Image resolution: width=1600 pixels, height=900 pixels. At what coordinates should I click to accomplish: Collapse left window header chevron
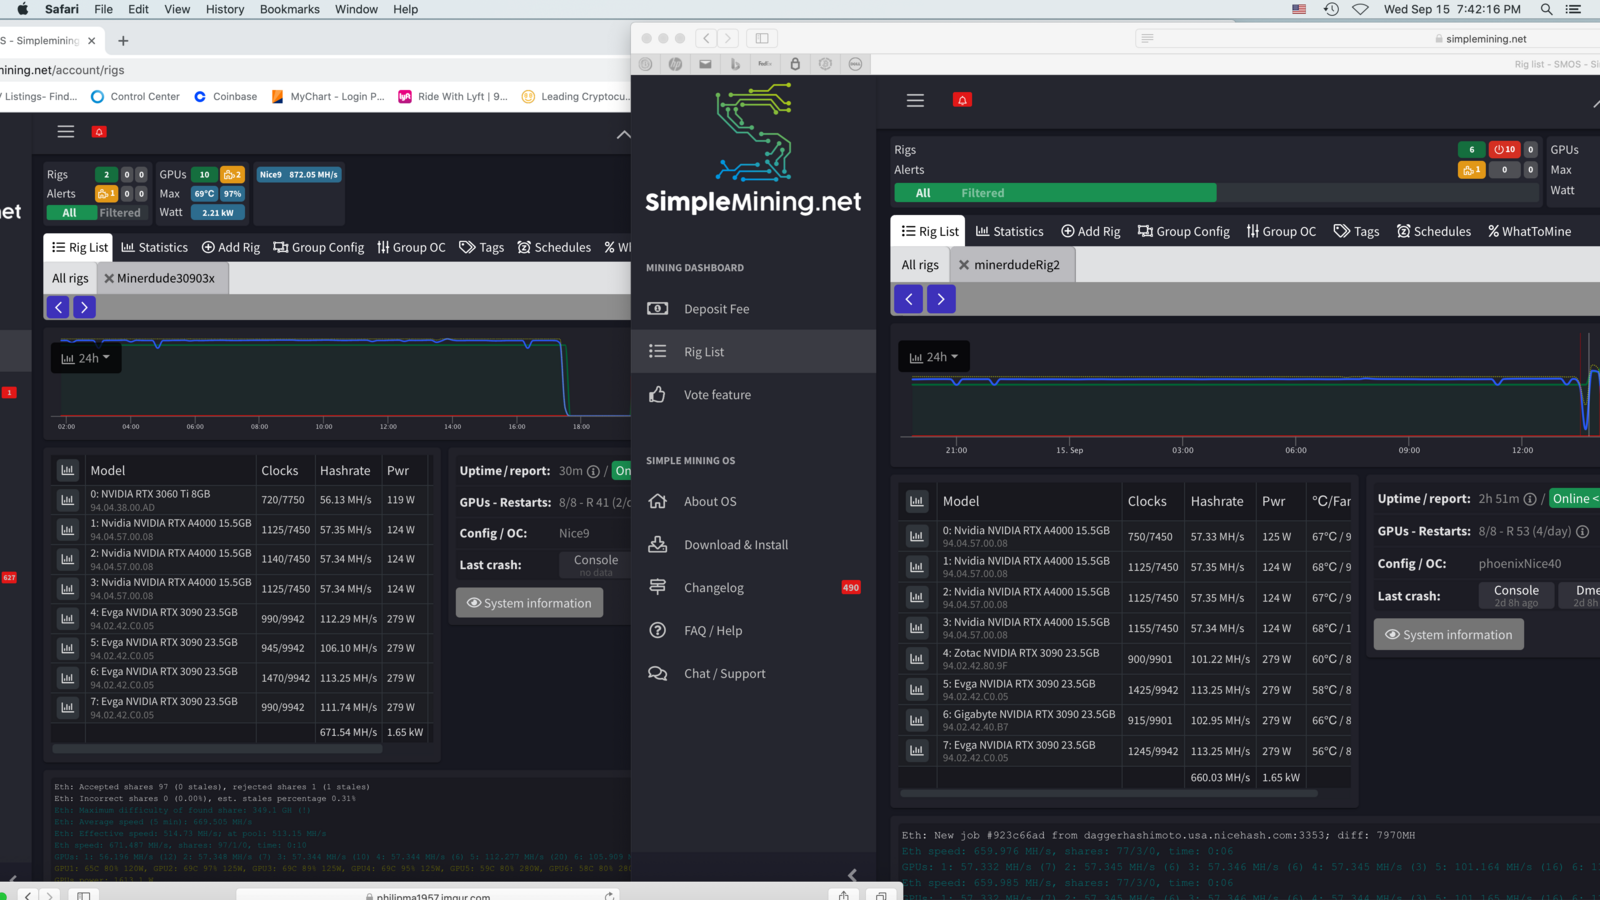(x=623, y=135)
